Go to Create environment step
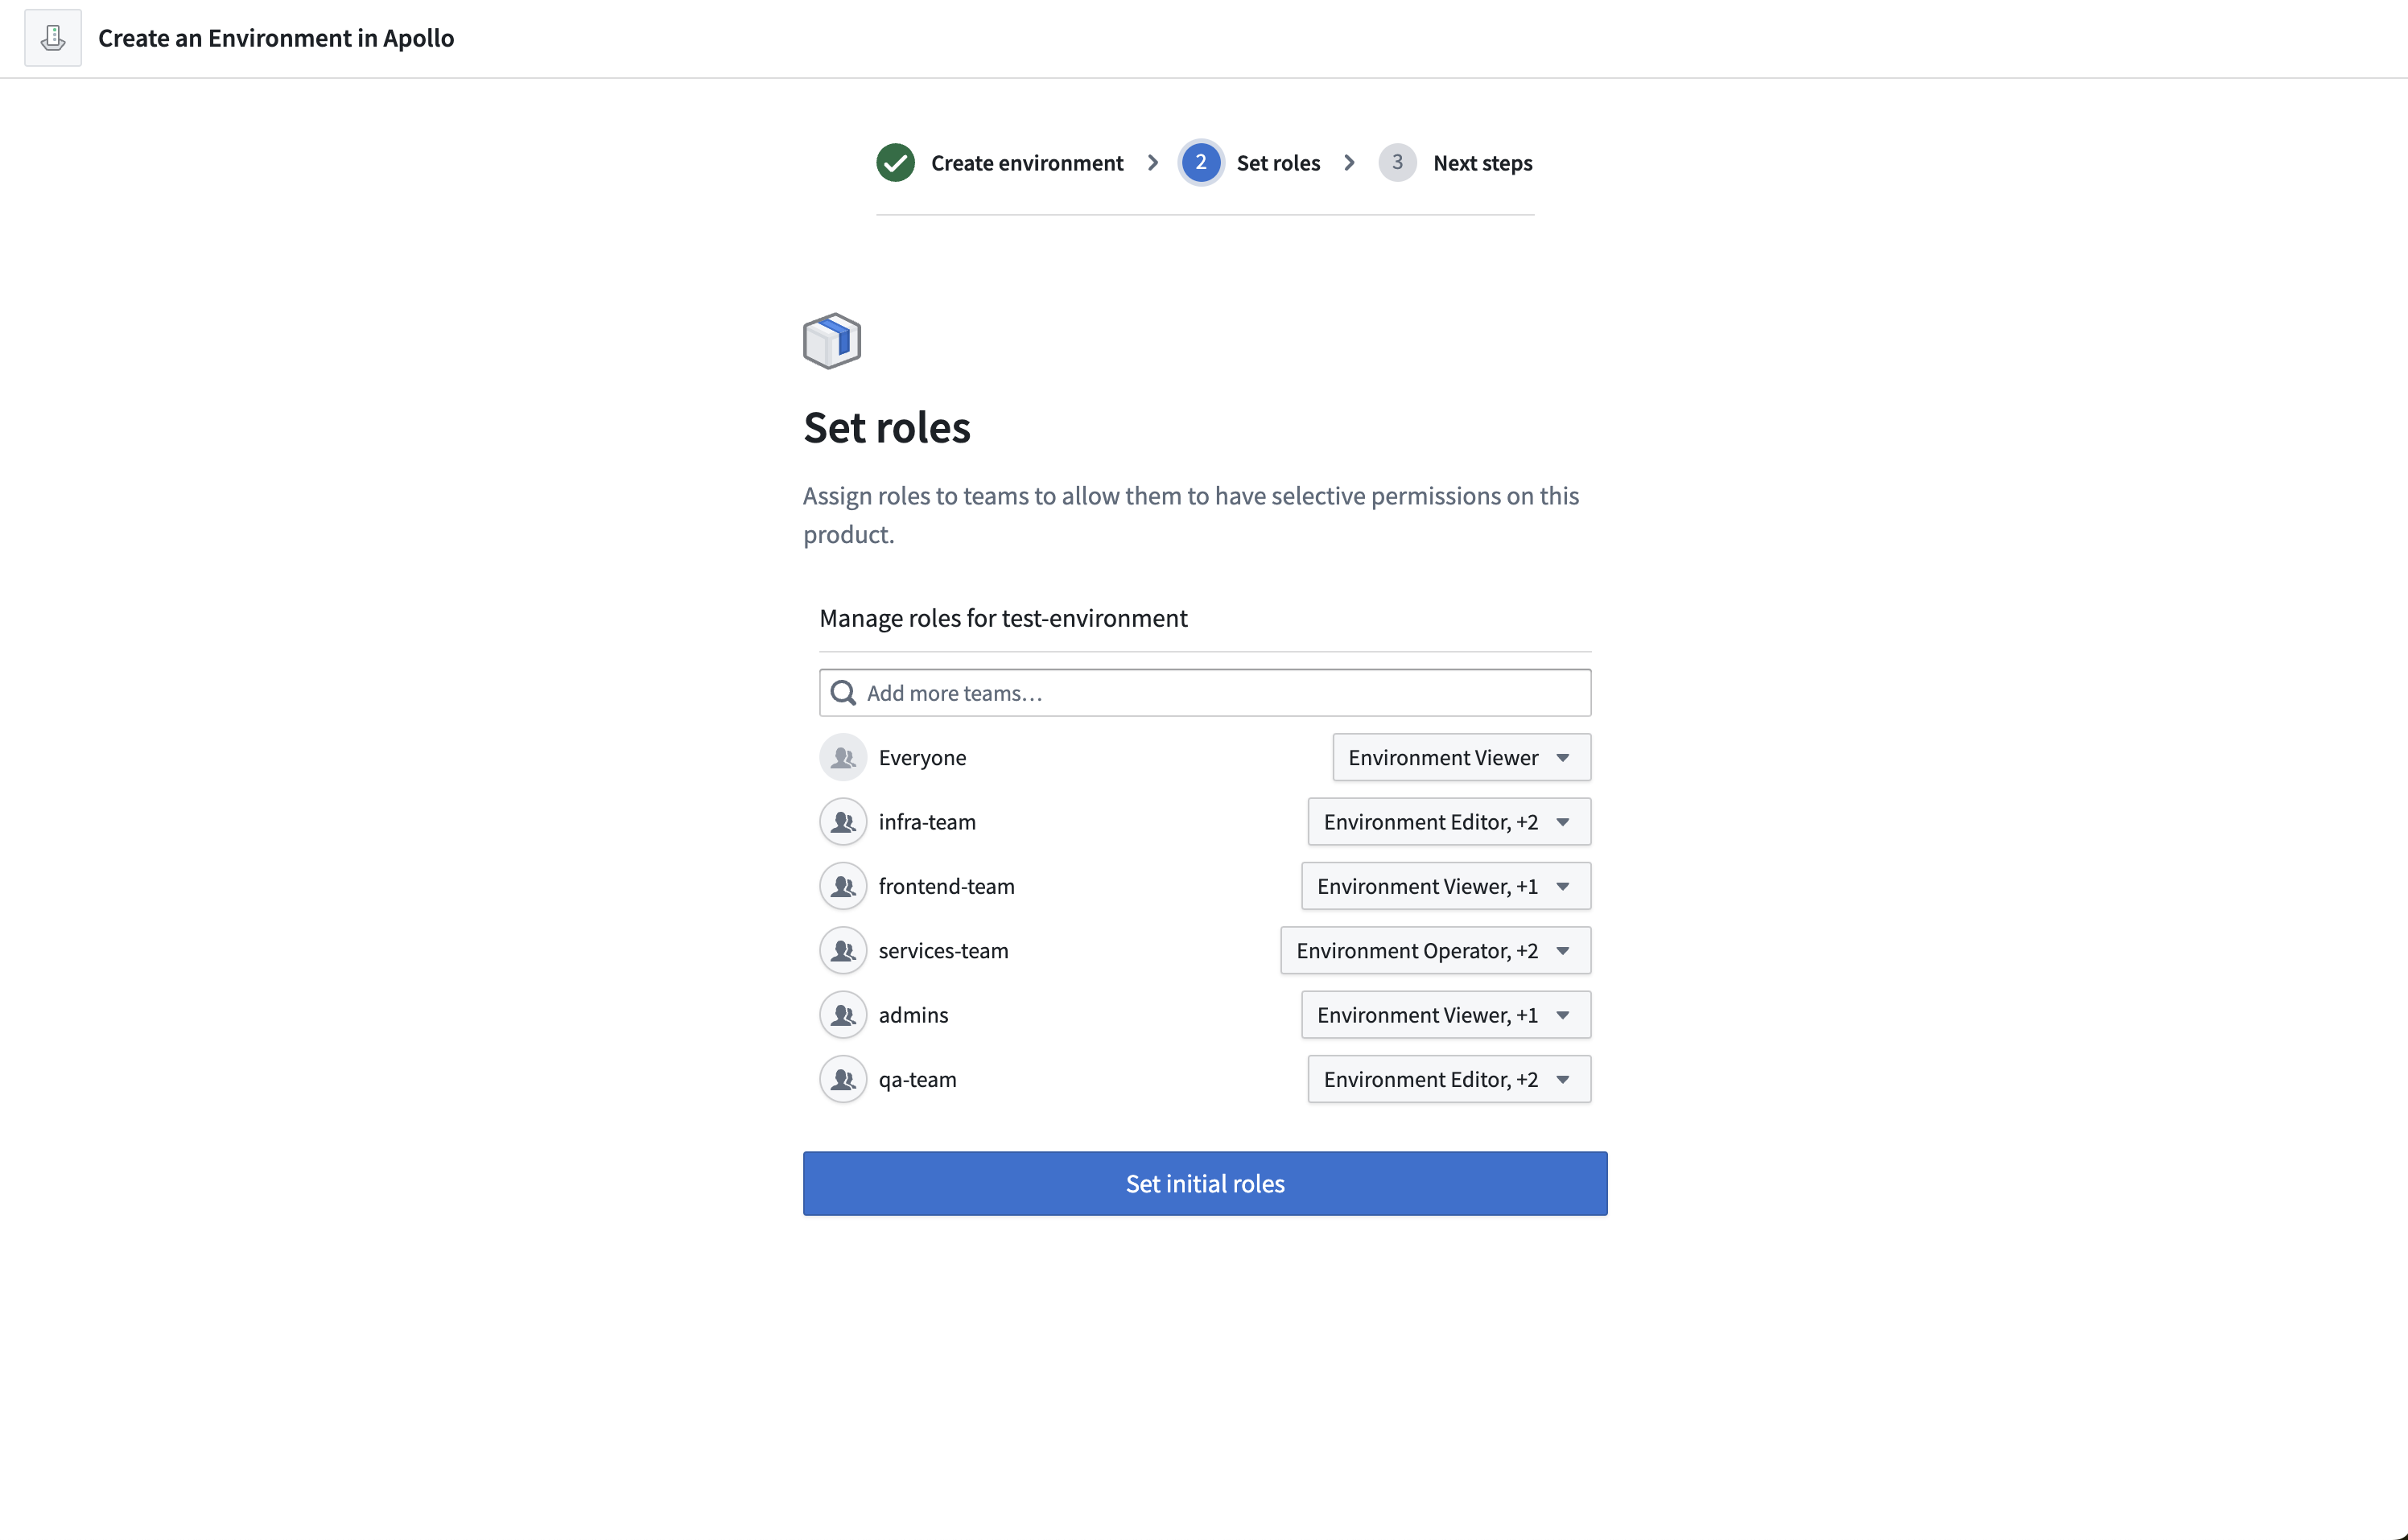This screenshot has width=2408, height=1540. [x=1027, y=163]
